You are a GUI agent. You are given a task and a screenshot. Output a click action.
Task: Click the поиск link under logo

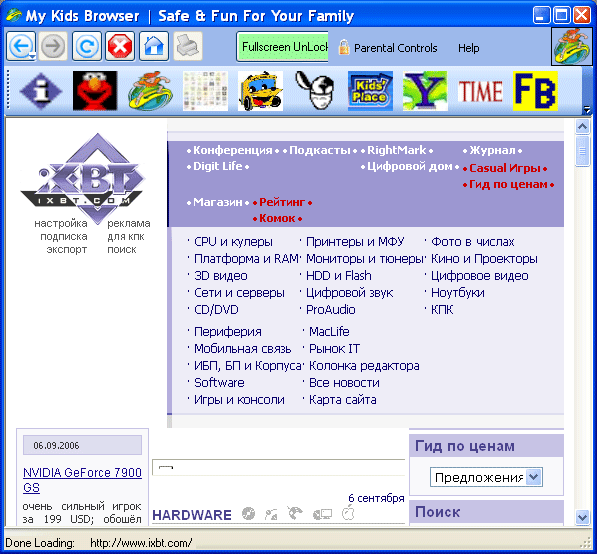122,249
